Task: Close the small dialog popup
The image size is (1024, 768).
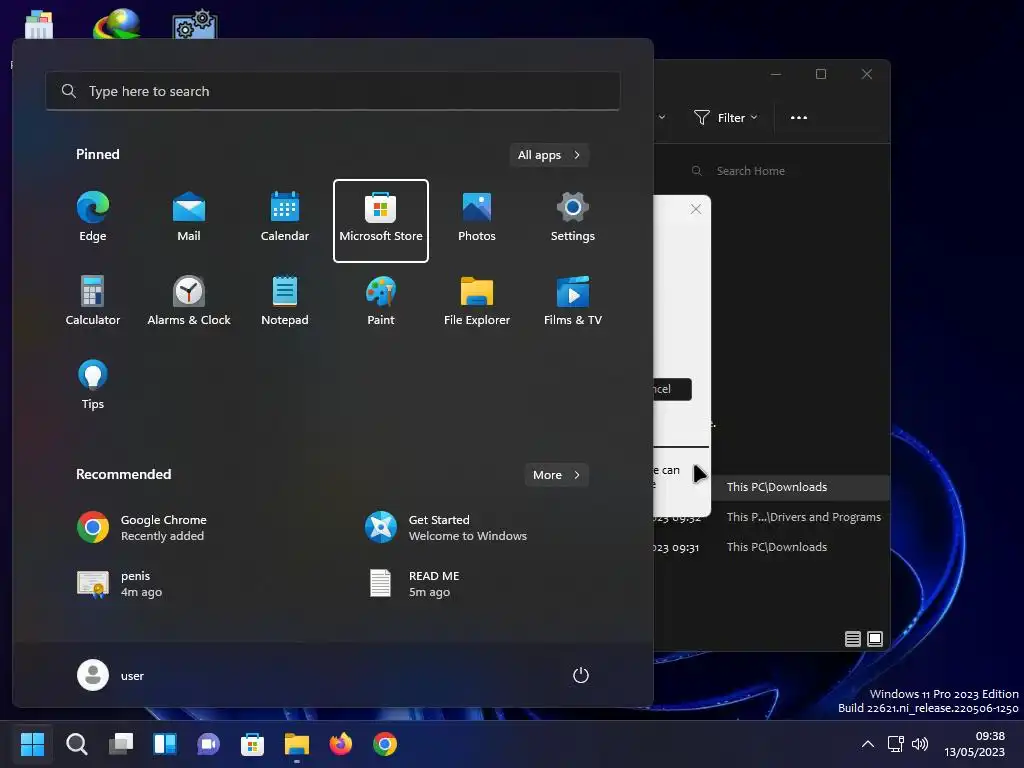Action: pyautogui.click(x=696, y=209)
